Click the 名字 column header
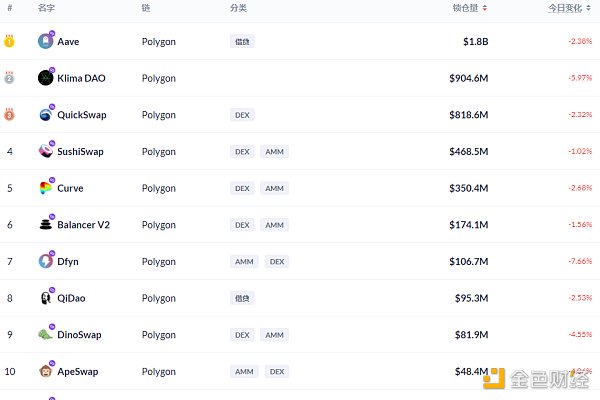Image resolution: width=600 pixels, height=400 pixels. pos(46,8)
